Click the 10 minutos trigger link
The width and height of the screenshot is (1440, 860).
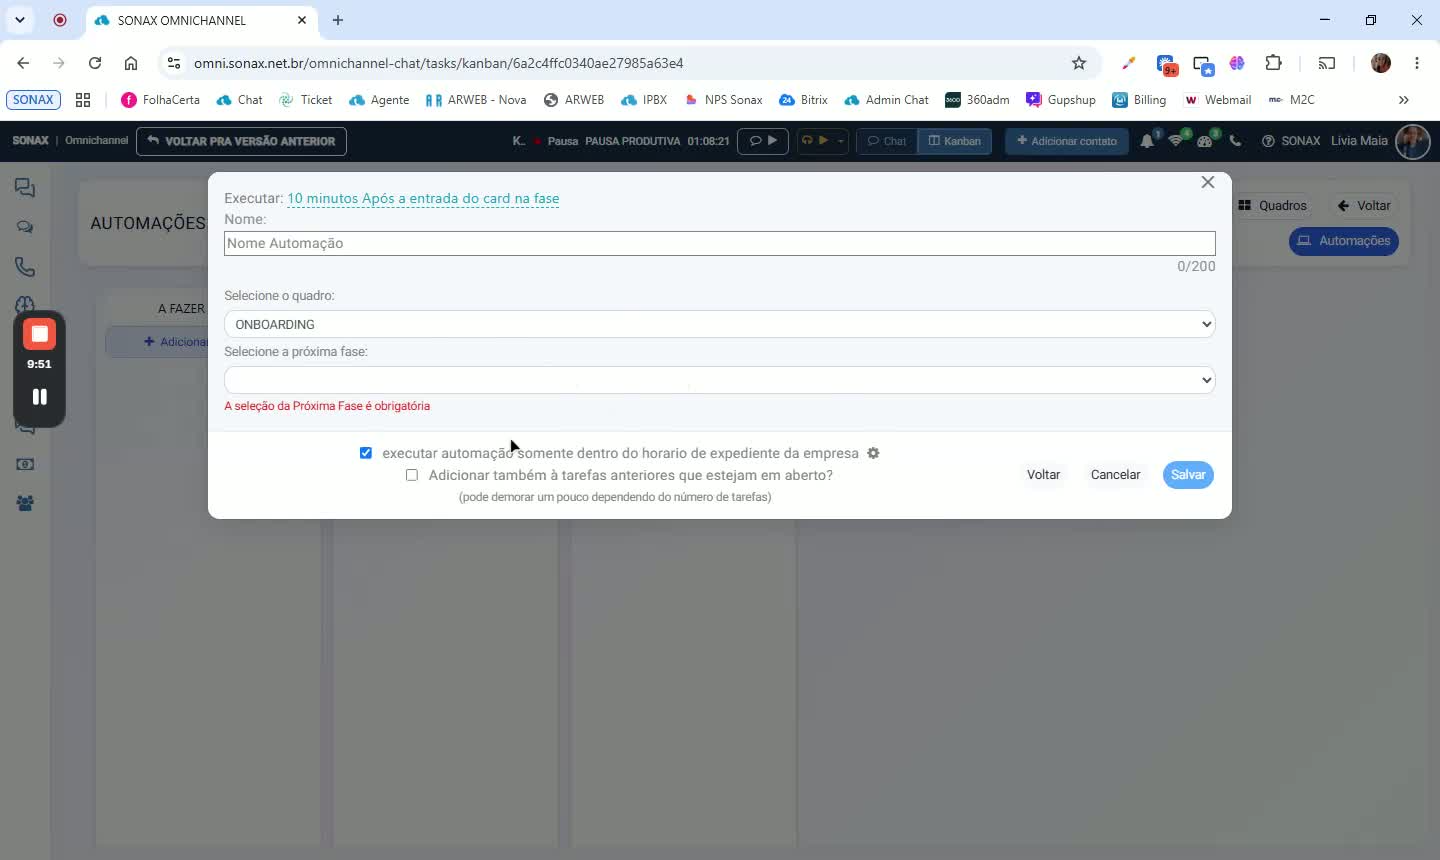[423, 198]
